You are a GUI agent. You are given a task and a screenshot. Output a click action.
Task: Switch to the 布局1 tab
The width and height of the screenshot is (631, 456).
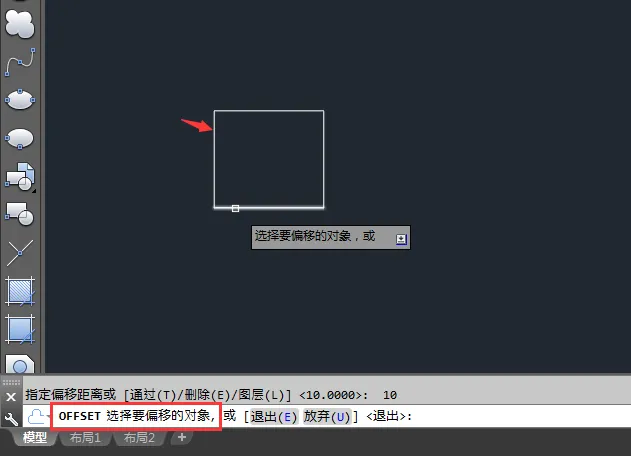[85, 437]
